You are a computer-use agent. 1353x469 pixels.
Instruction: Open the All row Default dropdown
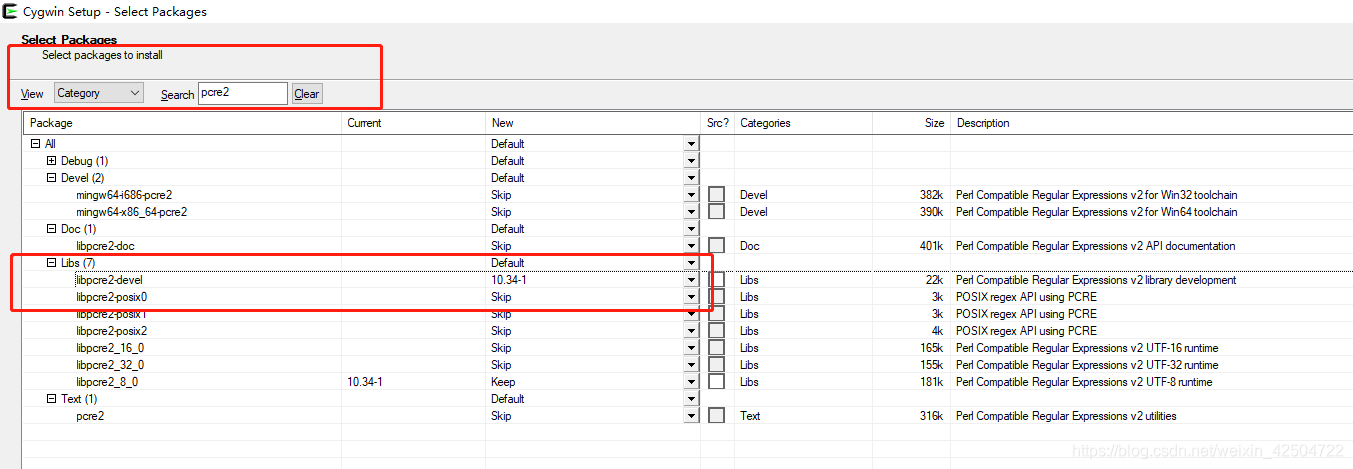(691, 144)
